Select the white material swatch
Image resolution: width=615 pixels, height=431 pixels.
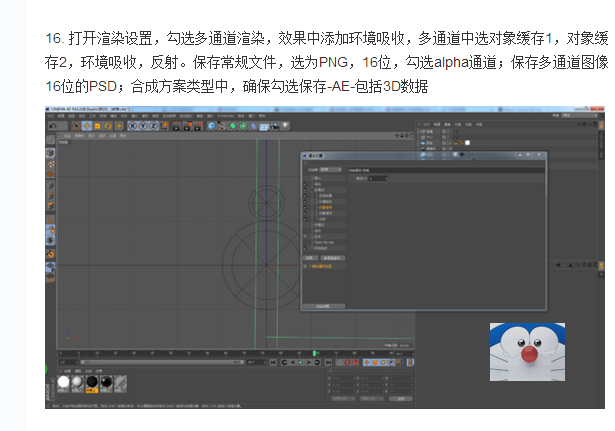[63, 382]
